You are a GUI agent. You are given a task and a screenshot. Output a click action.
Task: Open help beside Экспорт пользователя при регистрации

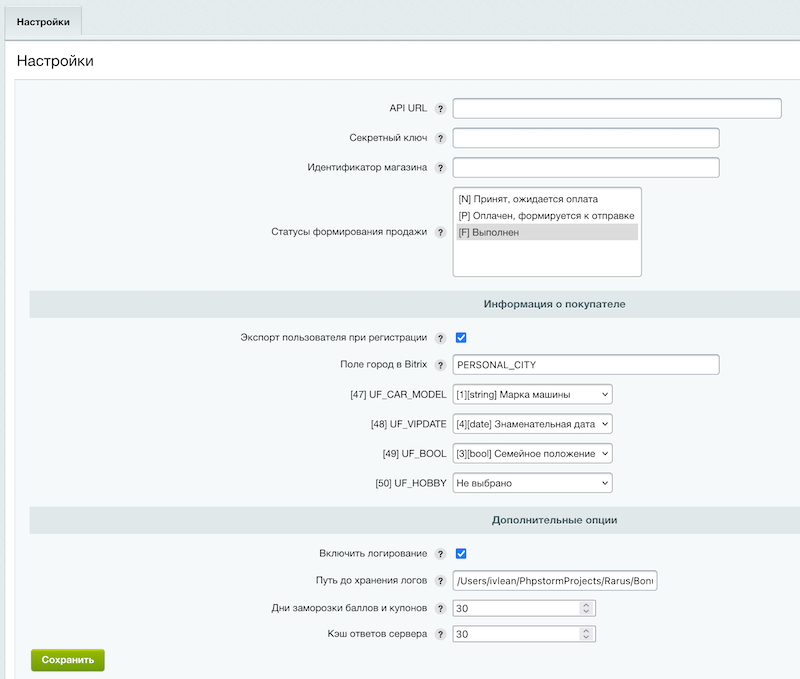(x=438, y=337)
